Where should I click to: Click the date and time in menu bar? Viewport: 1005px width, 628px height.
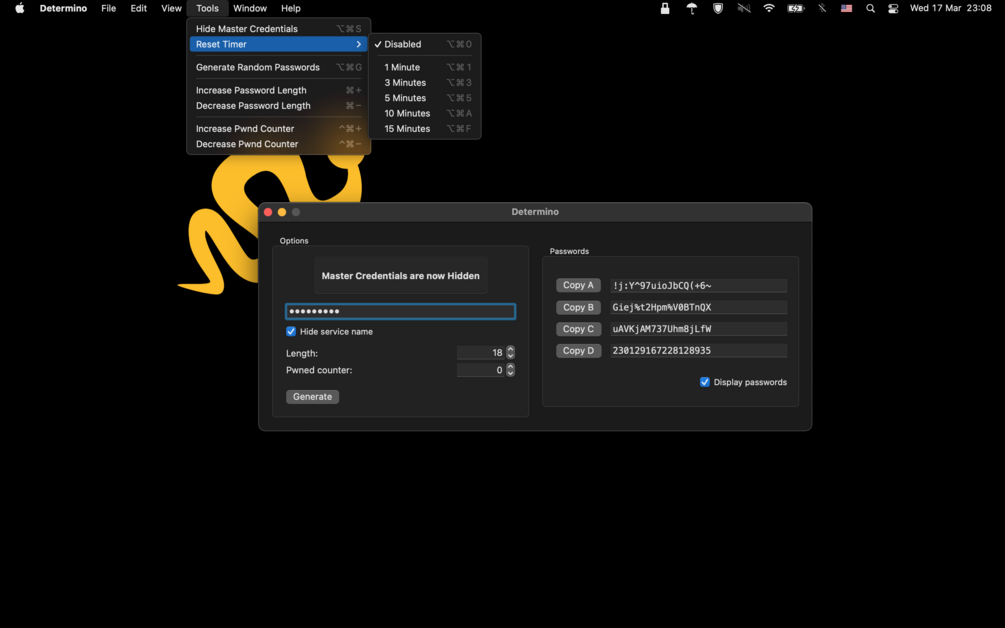(951, 8)
